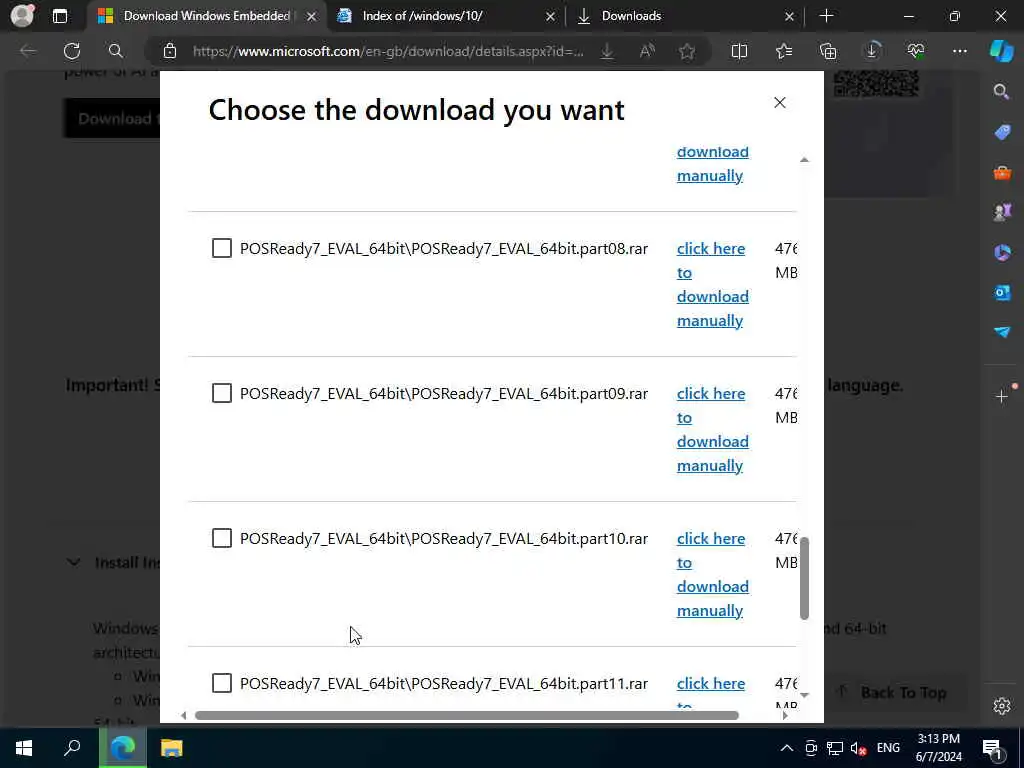
Task: Close the Index of /windows/10/ tab
Action: pyautogui.click(x=551, y=16)
